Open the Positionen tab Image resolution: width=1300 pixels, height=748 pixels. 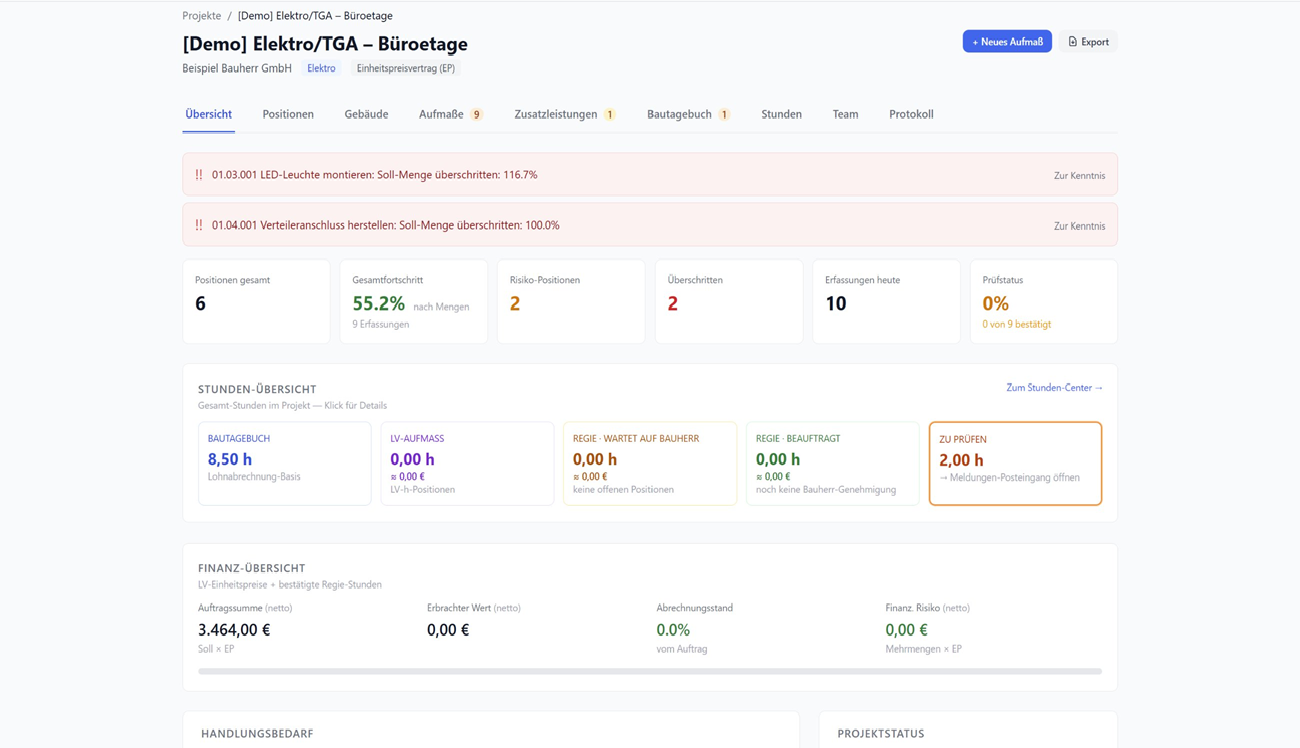(288, 115)
